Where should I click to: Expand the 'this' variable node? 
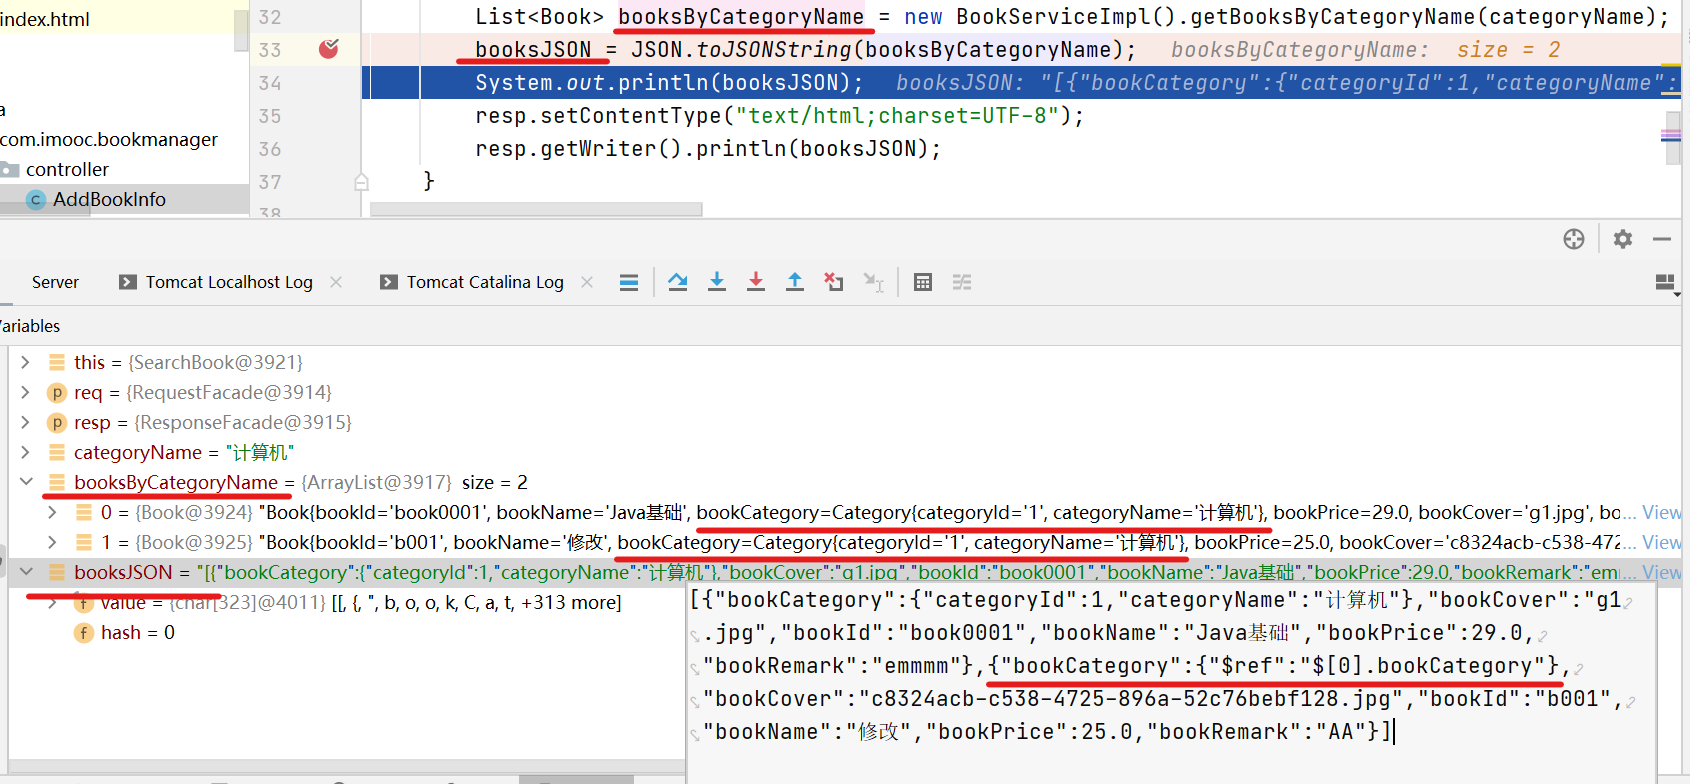click(x=26, y=362)
